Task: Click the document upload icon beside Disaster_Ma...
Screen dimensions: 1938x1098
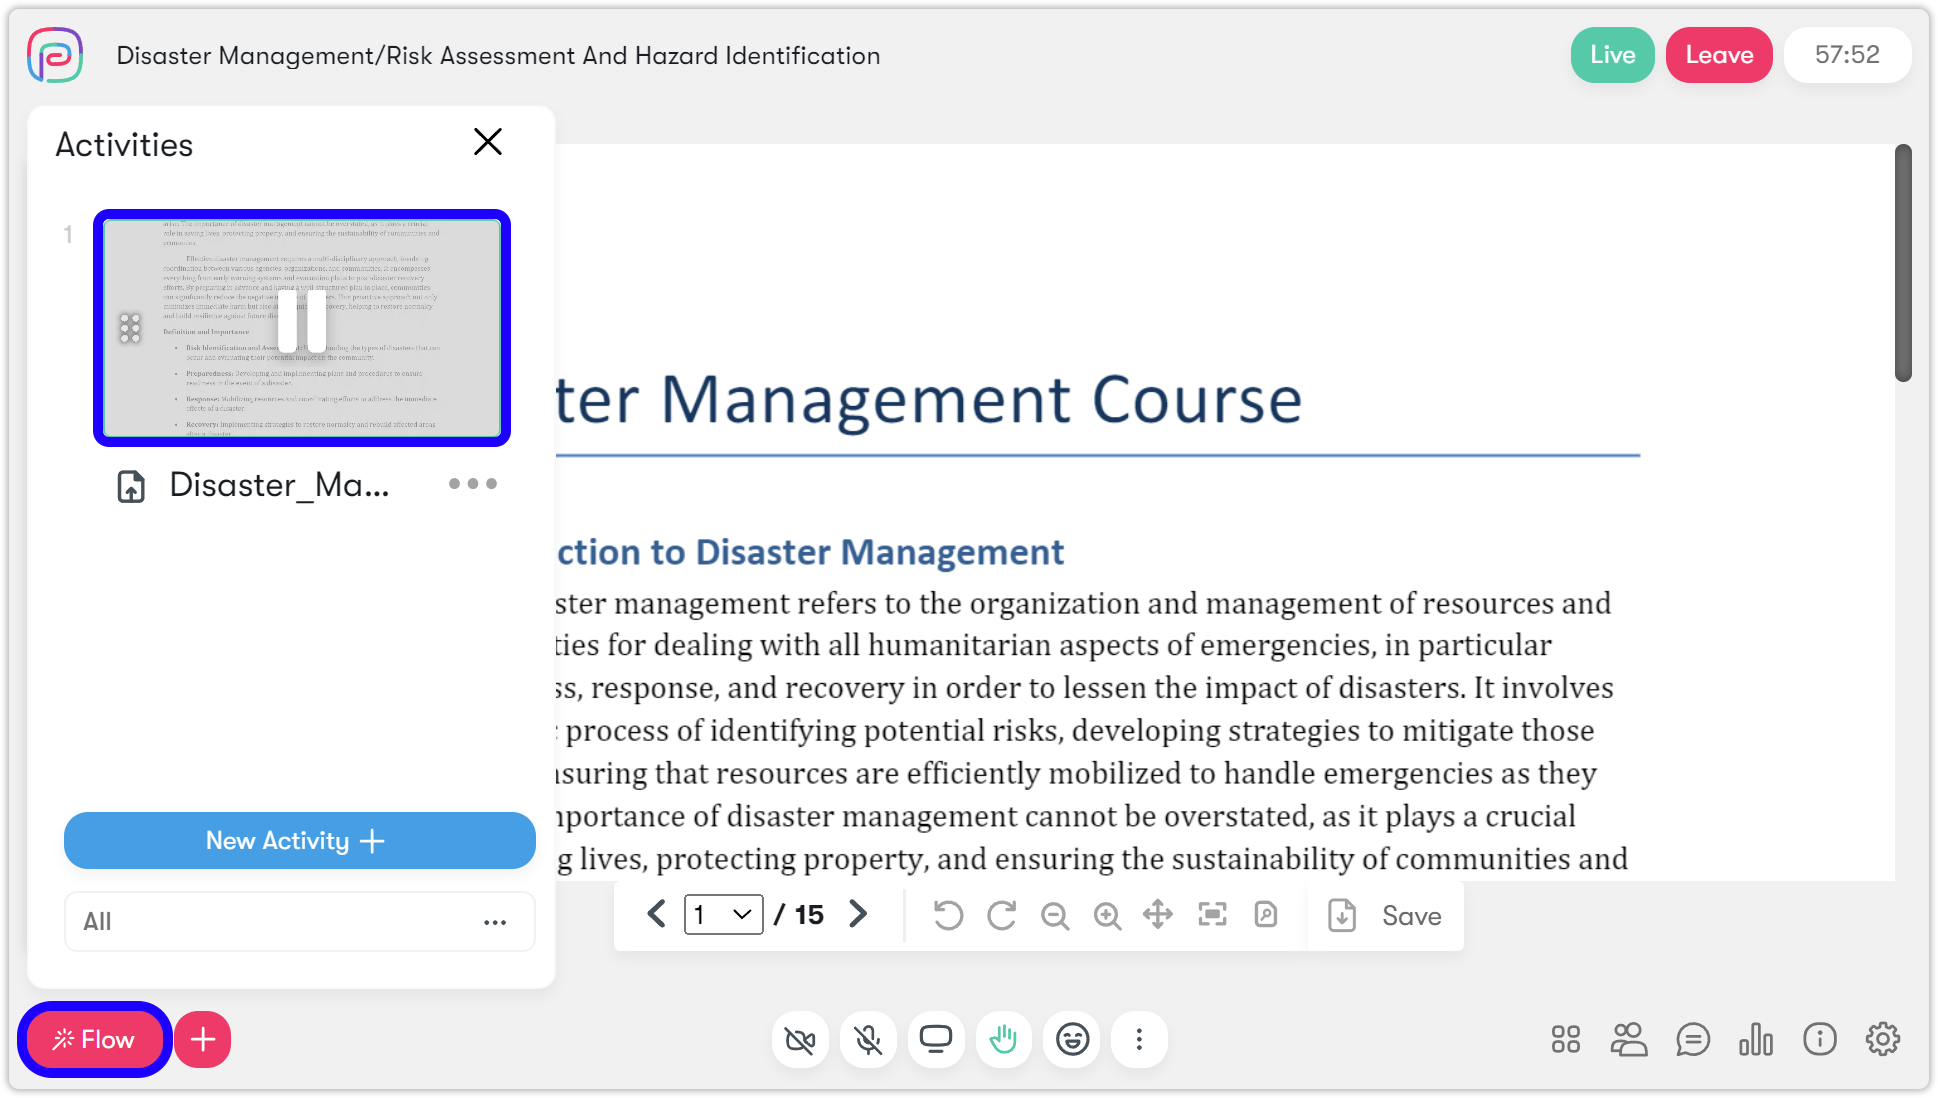Action: coord(131,487)
